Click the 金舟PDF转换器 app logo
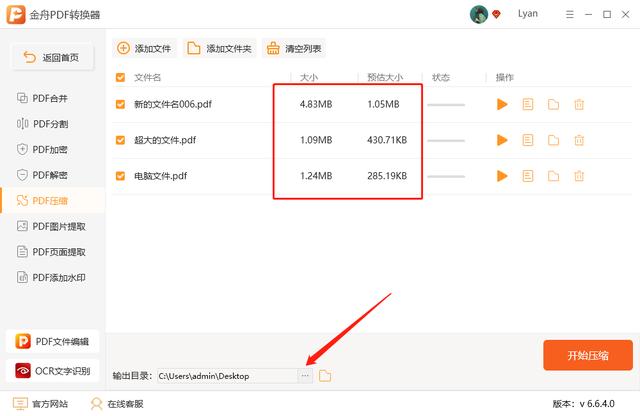Image resolution: width=640 pixels, height=416 pixels. pyautogui.click(x=16, y=15)
